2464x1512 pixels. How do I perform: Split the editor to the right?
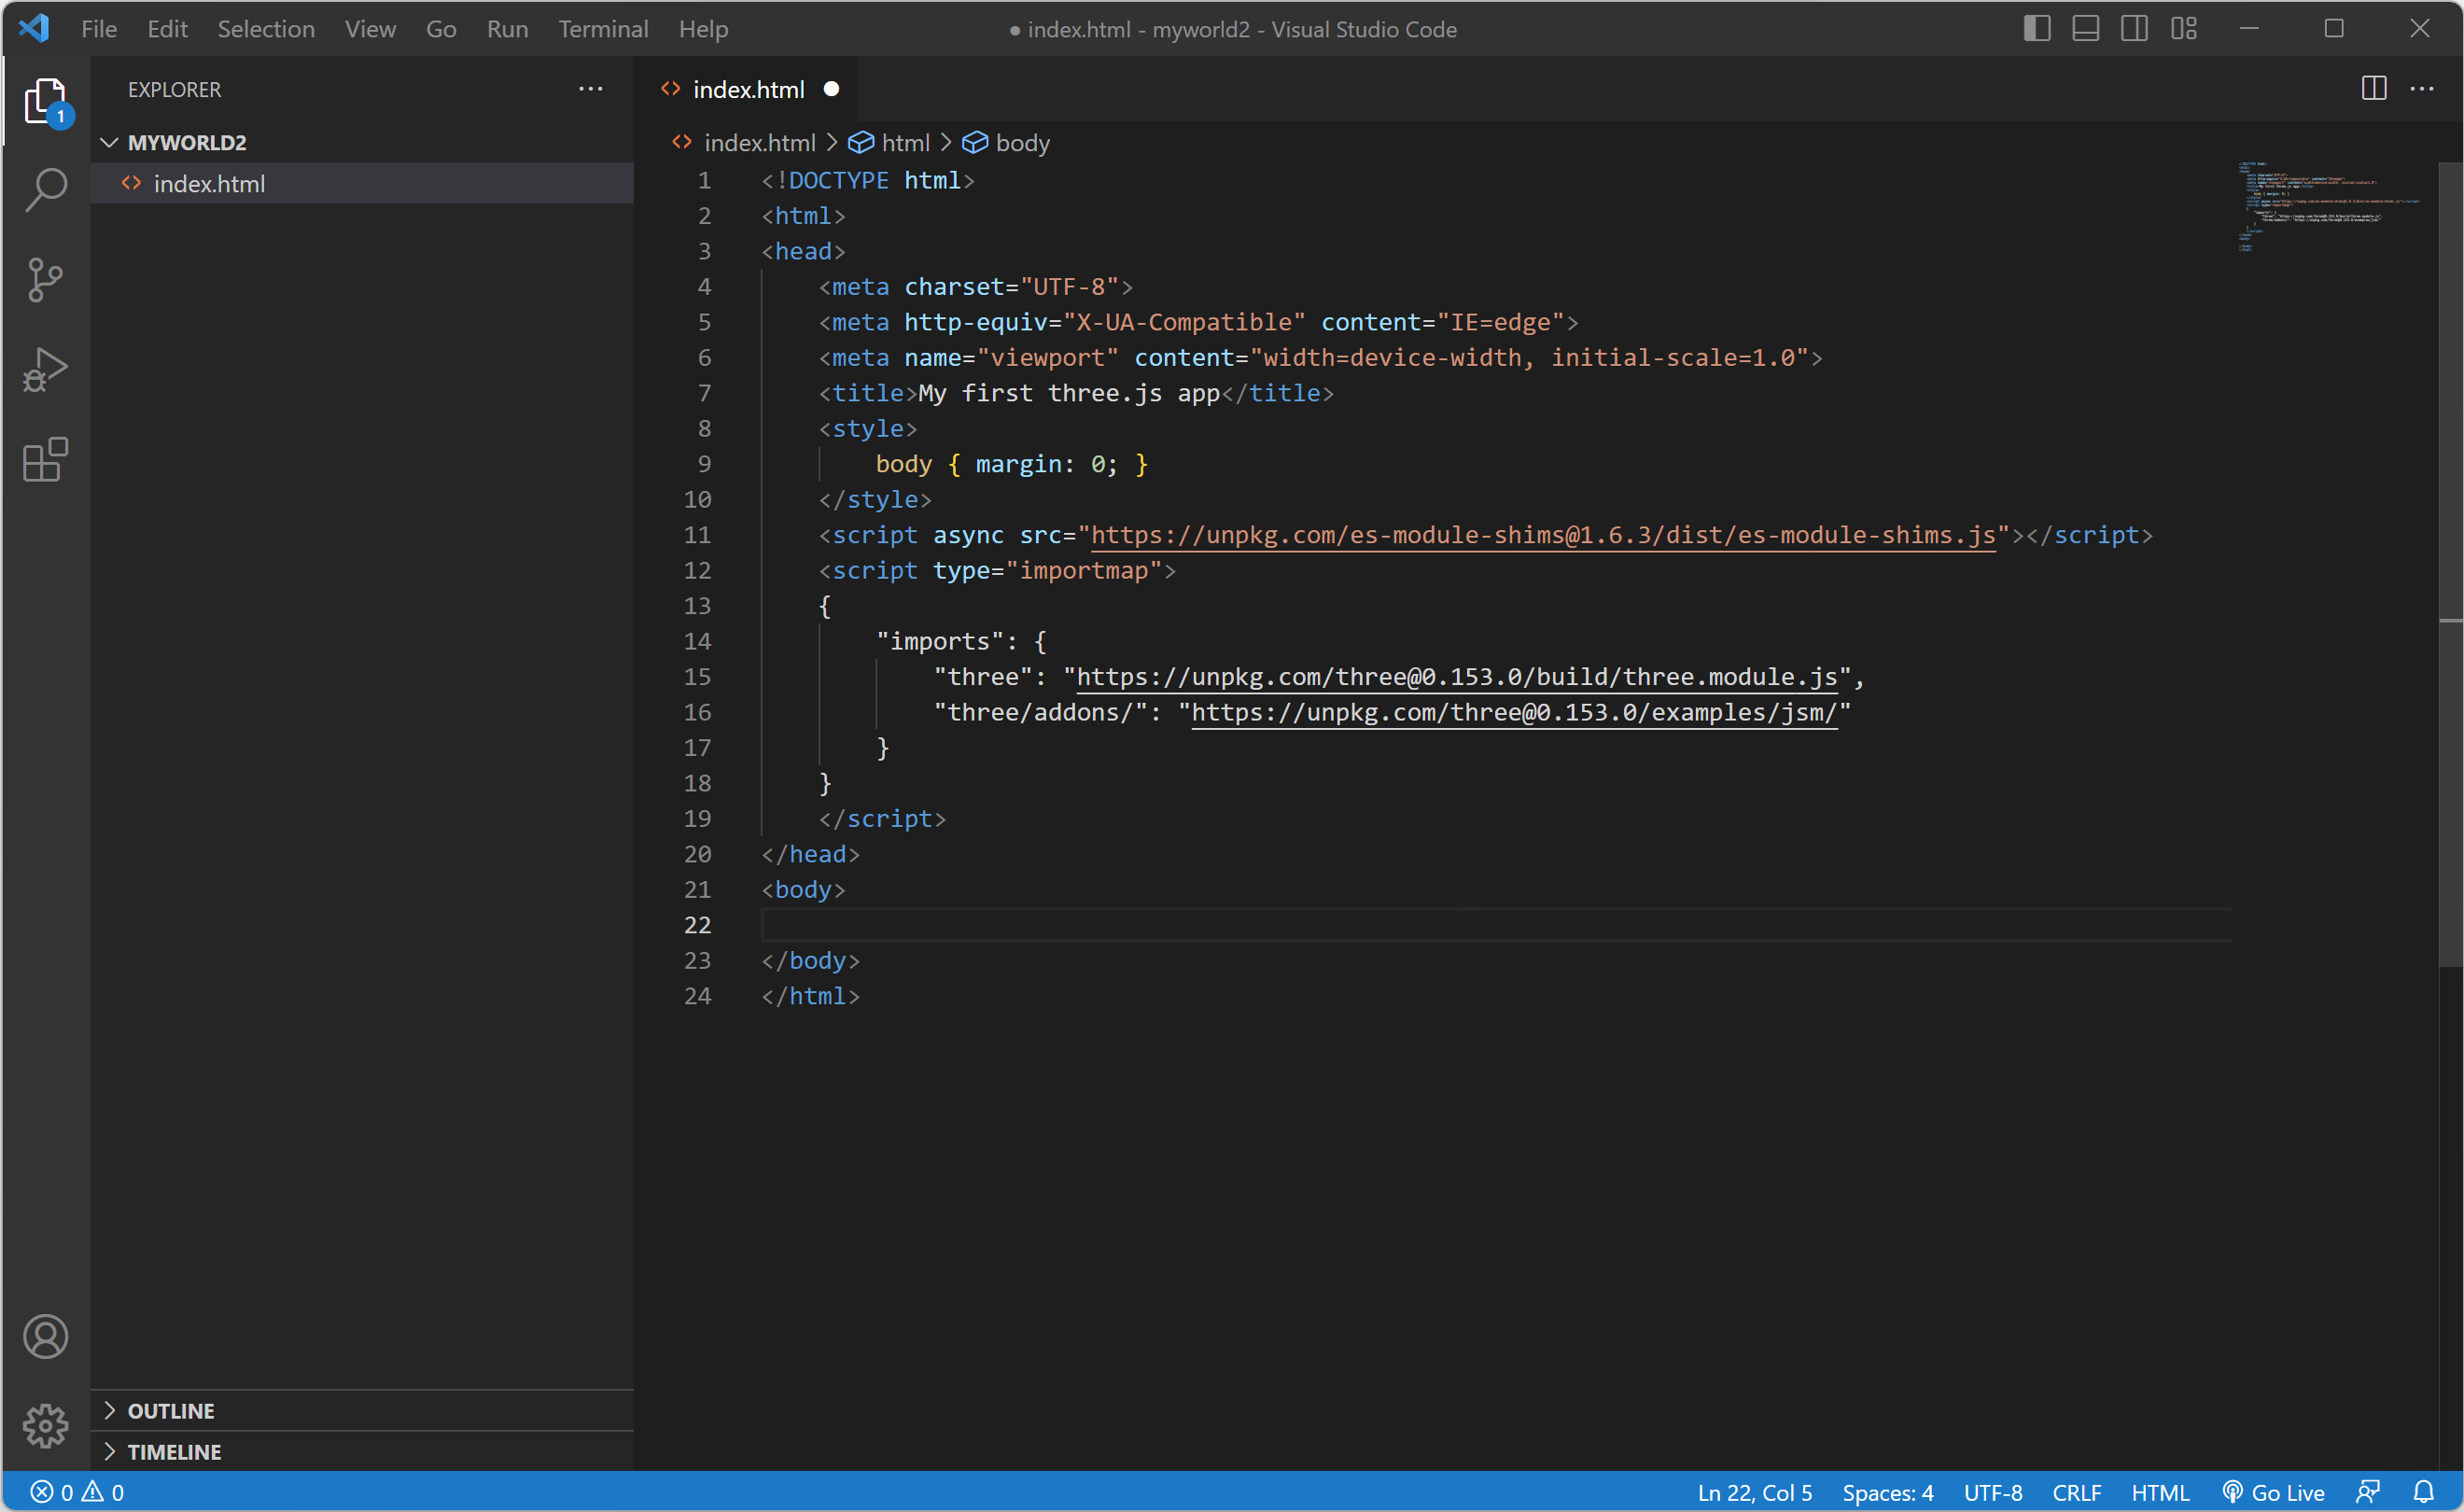[x=2373, y=89]
